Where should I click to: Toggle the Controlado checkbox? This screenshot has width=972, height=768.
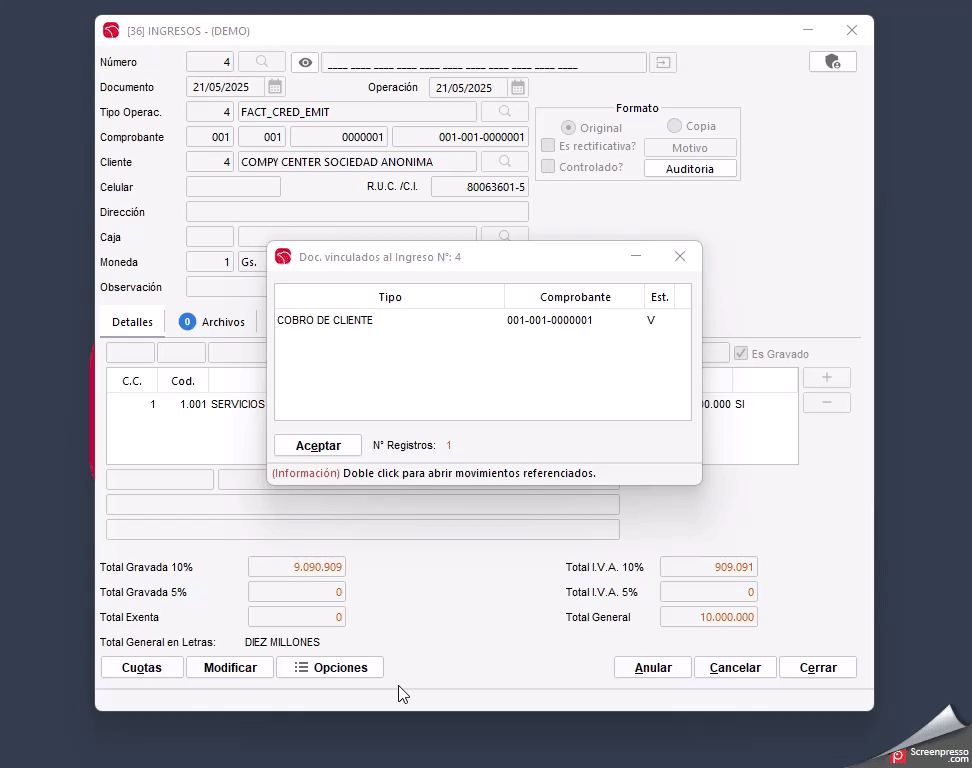click(548, 167)
